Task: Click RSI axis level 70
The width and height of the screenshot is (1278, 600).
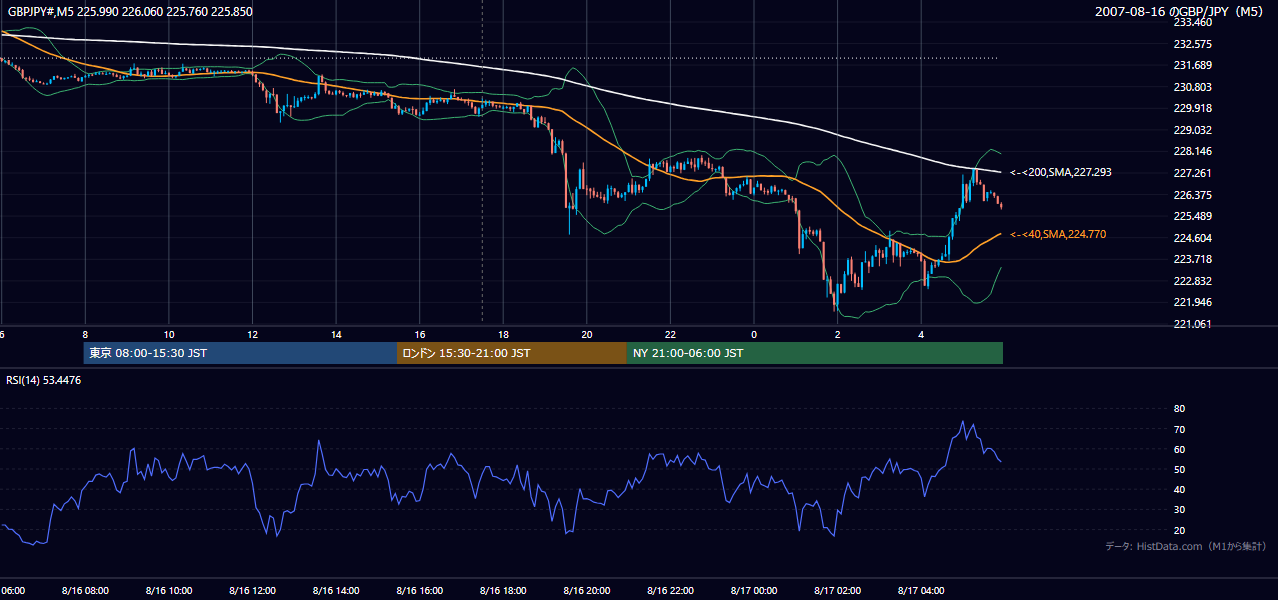Action: click(x=1179, y=430)
